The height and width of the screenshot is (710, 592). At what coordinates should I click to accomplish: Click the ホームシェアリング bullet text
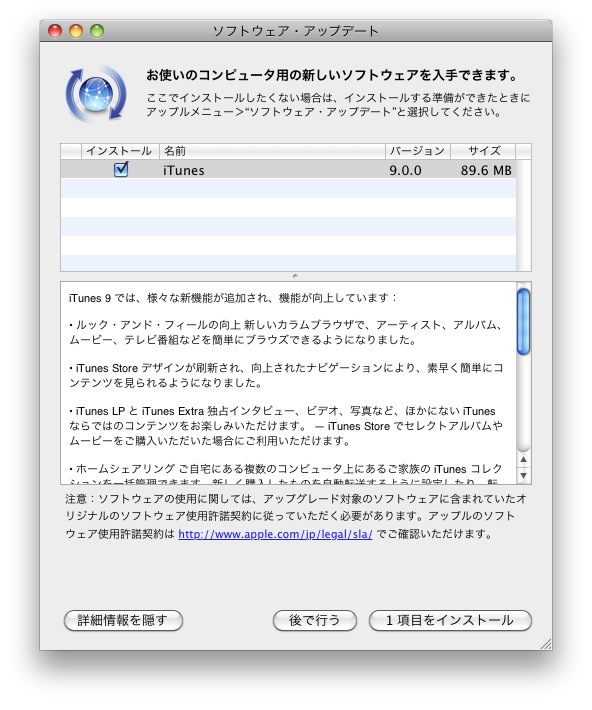pyautogui.click(x=286, y=472)
